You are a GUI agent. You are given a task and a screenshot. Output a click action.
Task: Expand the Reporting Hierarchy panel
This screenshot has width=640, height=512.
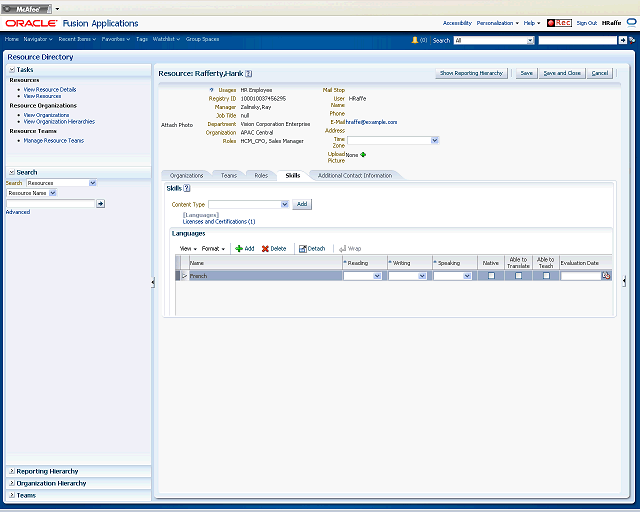coord(12,471)
